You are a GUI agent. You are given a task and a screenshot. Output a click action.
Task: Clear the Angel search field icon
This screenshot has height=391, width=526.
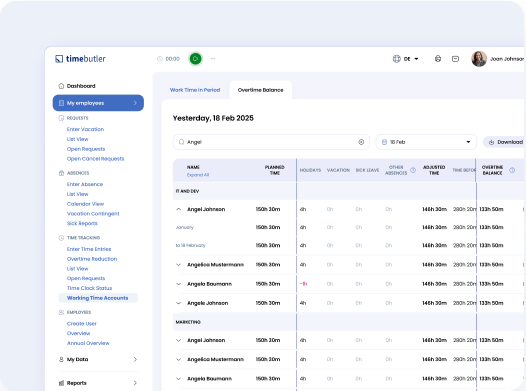361,142
